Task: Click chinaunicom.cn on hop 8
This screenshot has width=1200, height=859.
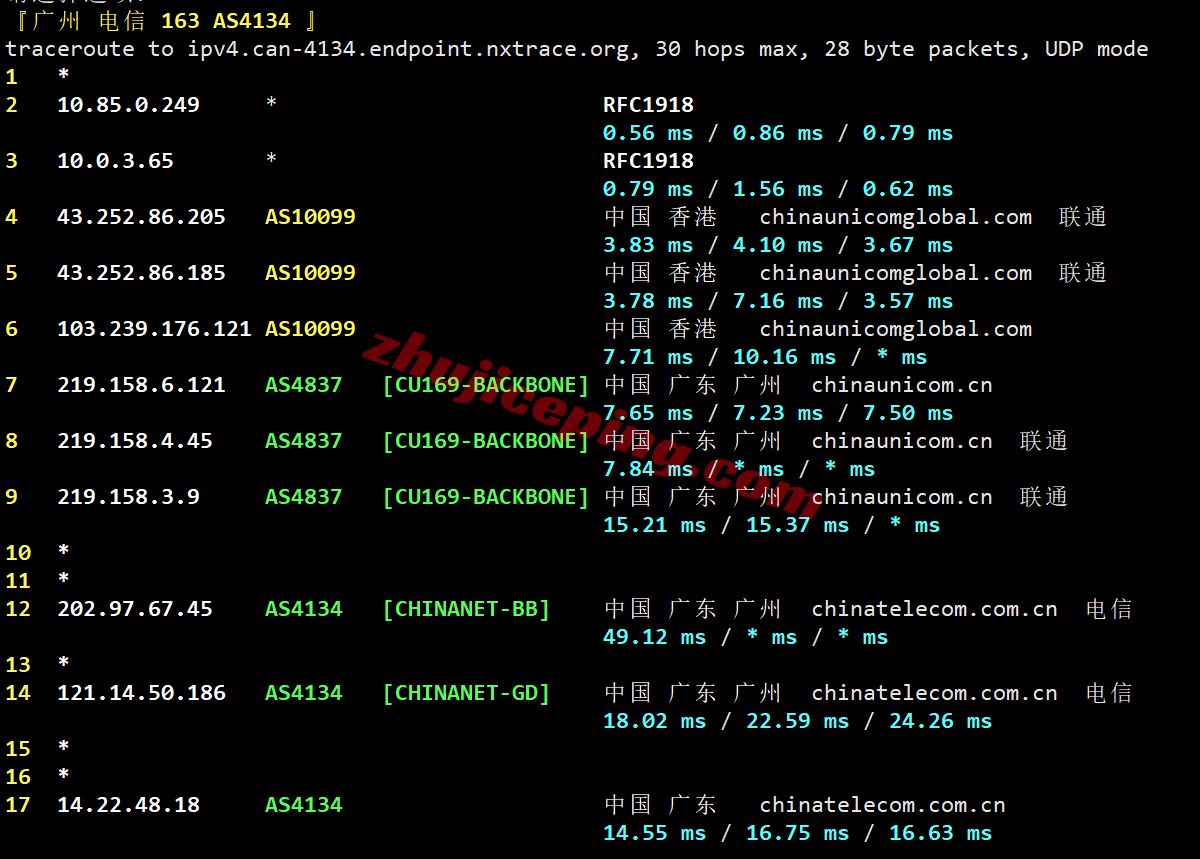Action: (x=902, y=441)
